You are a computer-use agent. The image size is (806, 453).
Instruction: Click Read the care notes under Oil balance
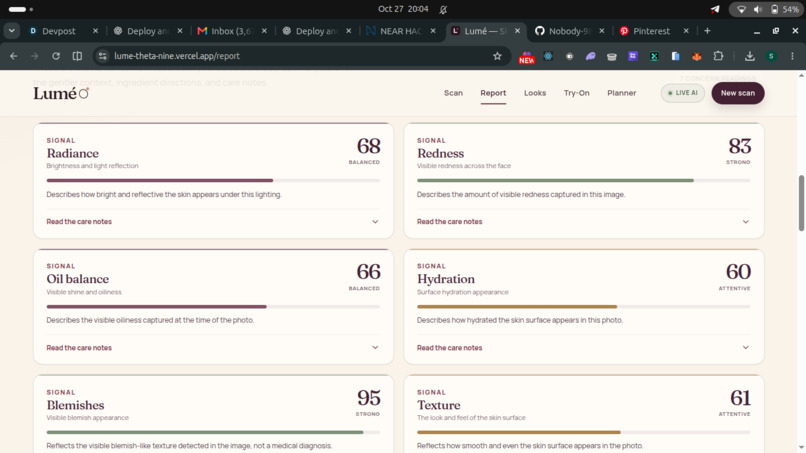point(79,348)
